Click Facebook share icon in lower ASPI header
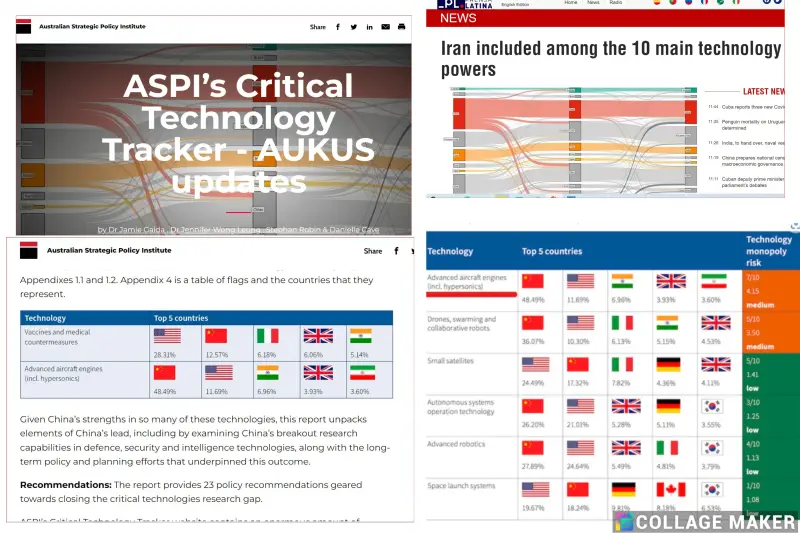This screenshot has width=800, height=533. tap(397, 251)
